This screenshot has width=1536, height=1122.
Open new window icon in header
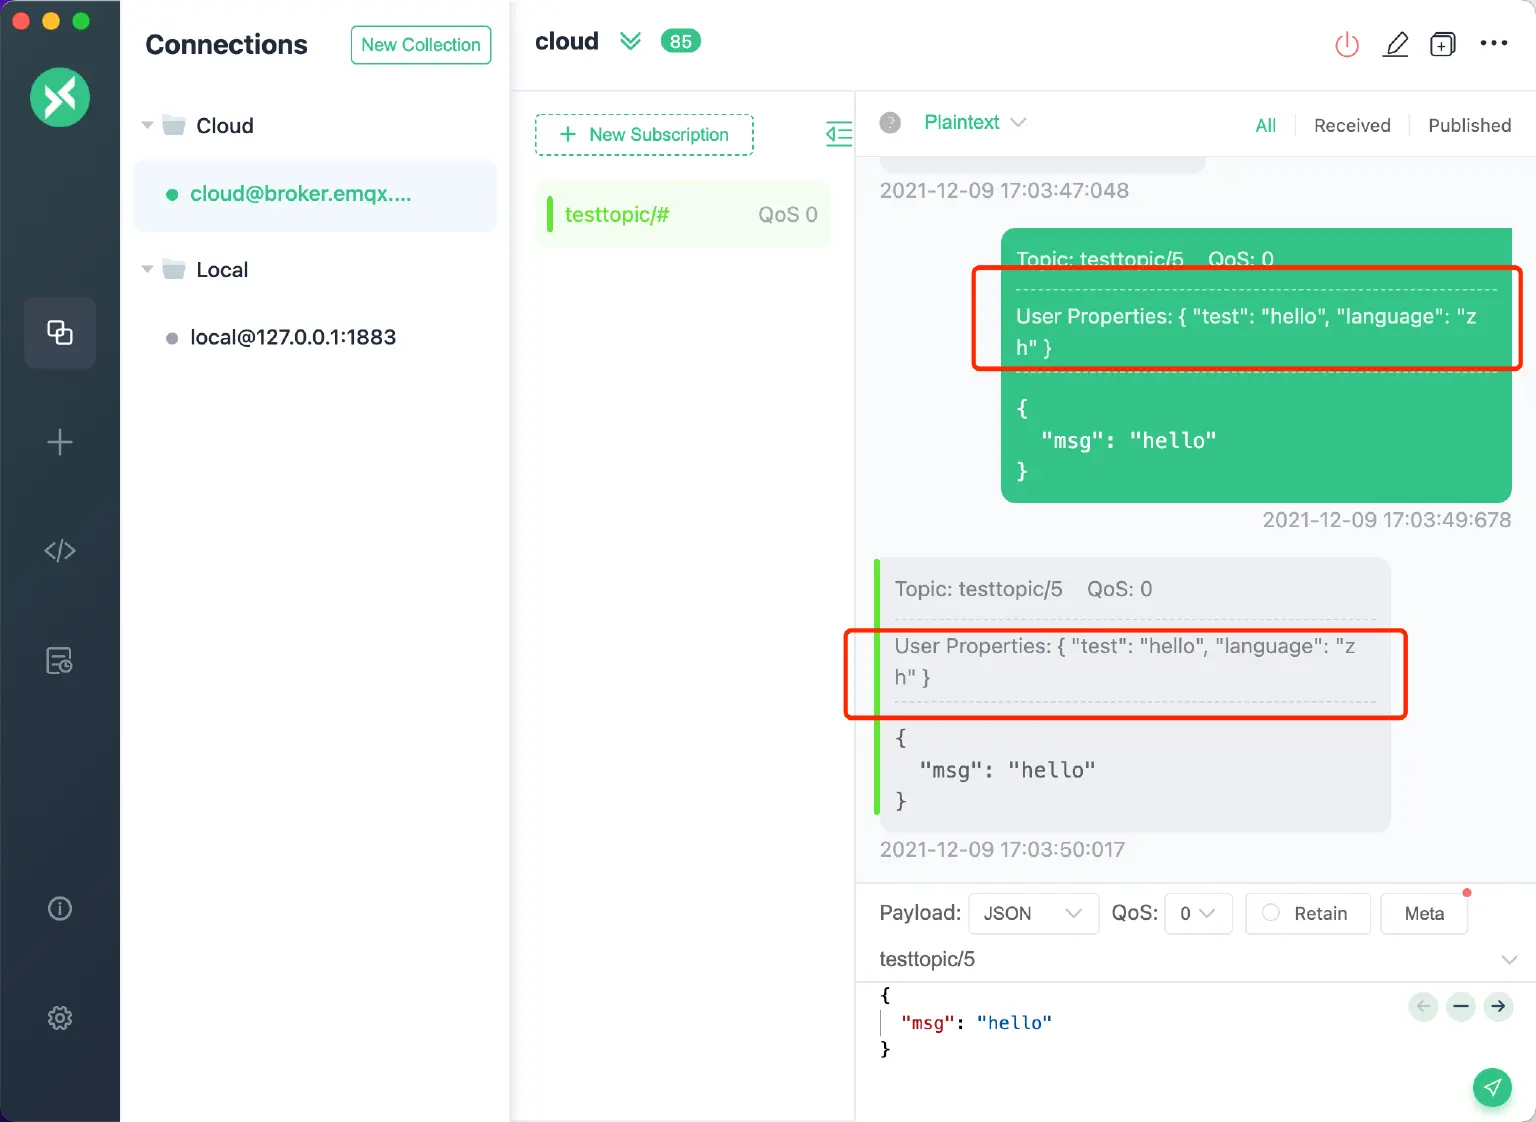[1442, 44]
